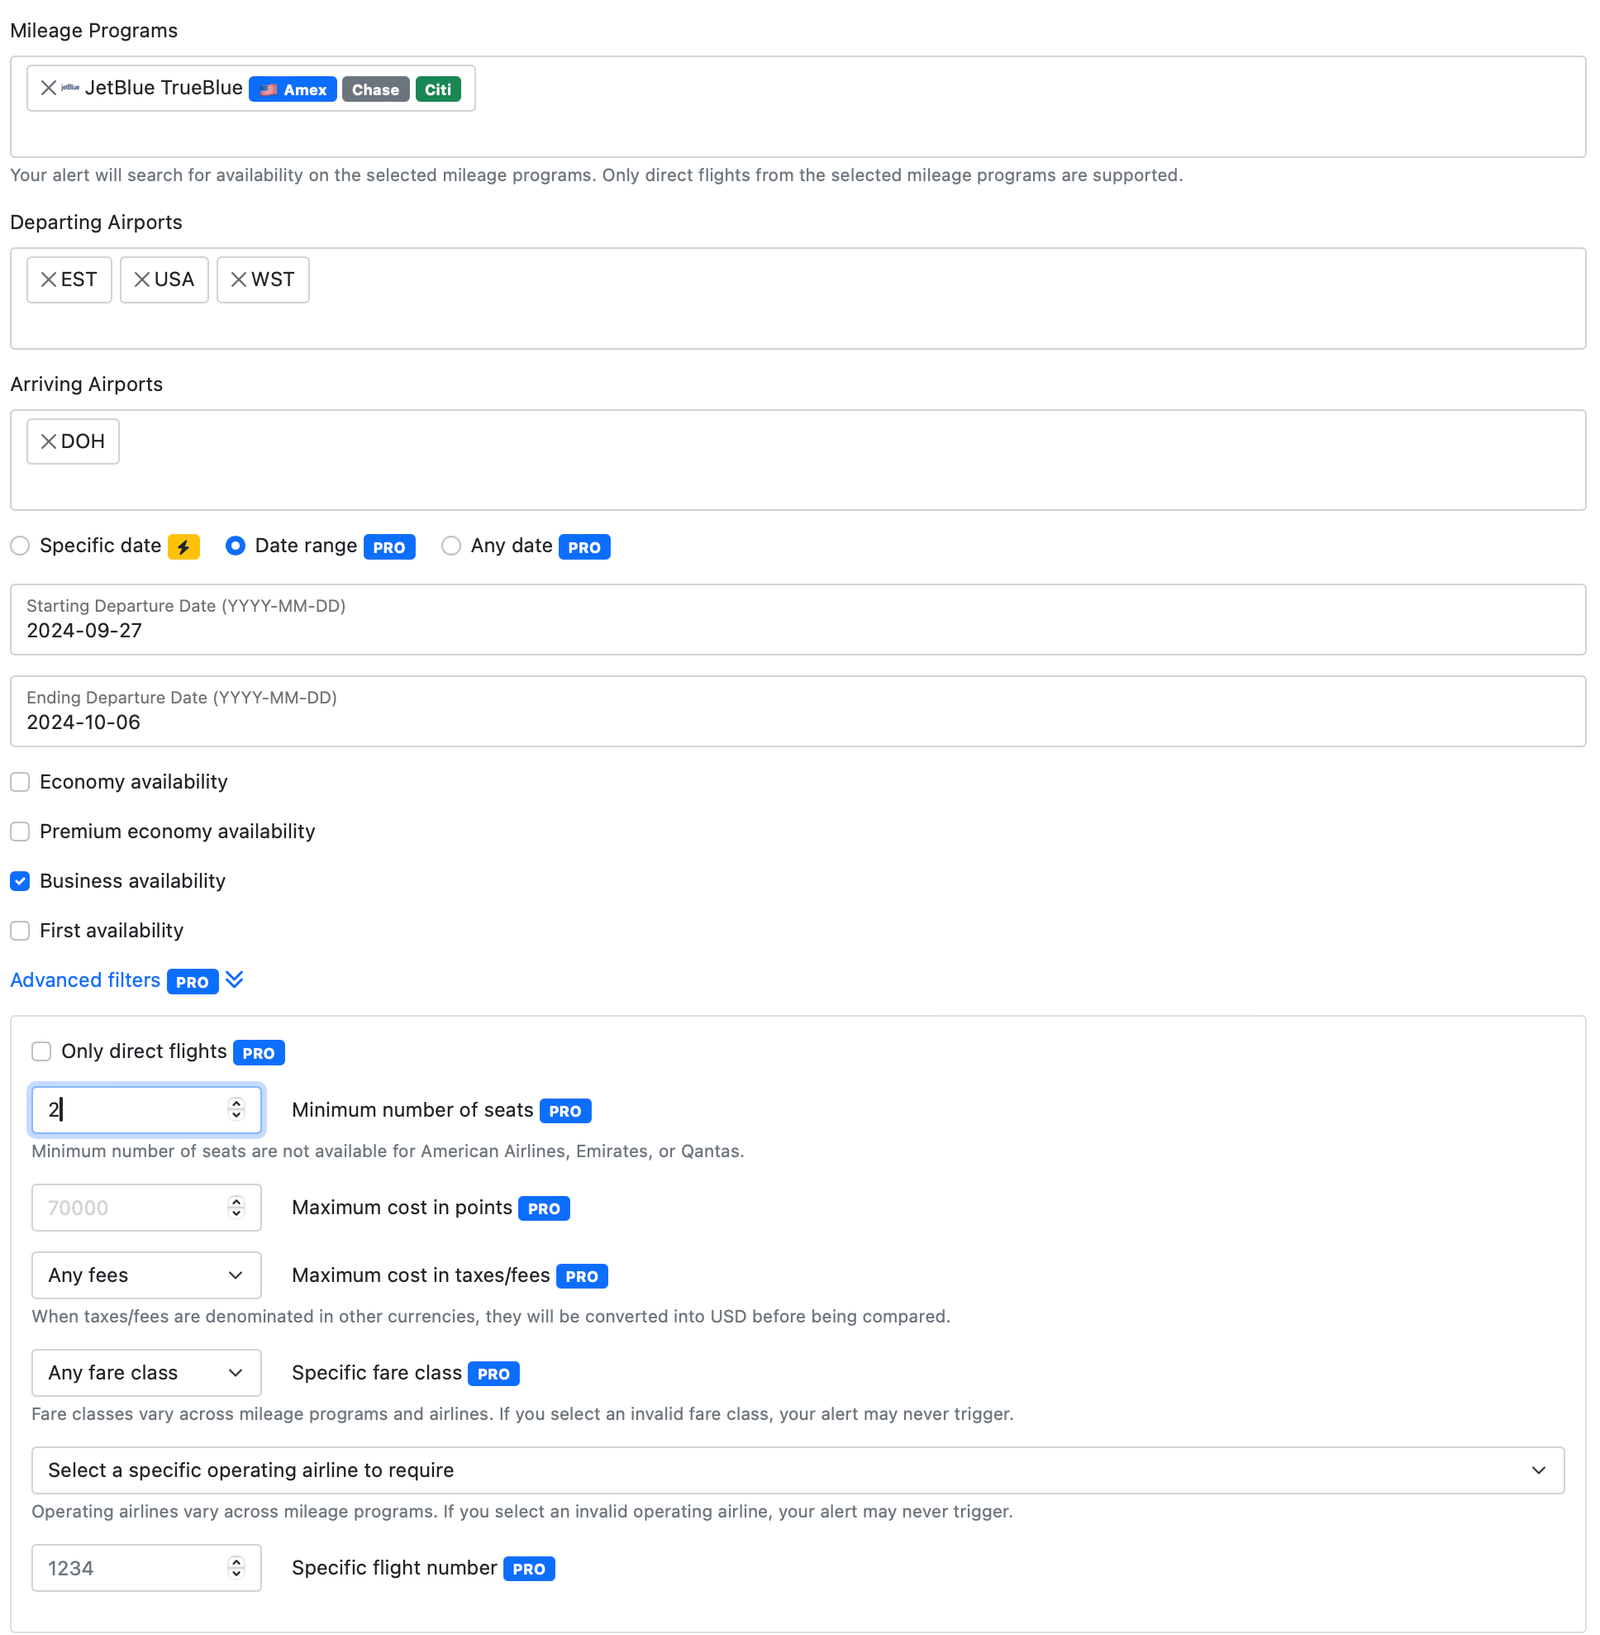
Task: Click stepper arrows on minimum seats field
Action: pos(236,1109)
